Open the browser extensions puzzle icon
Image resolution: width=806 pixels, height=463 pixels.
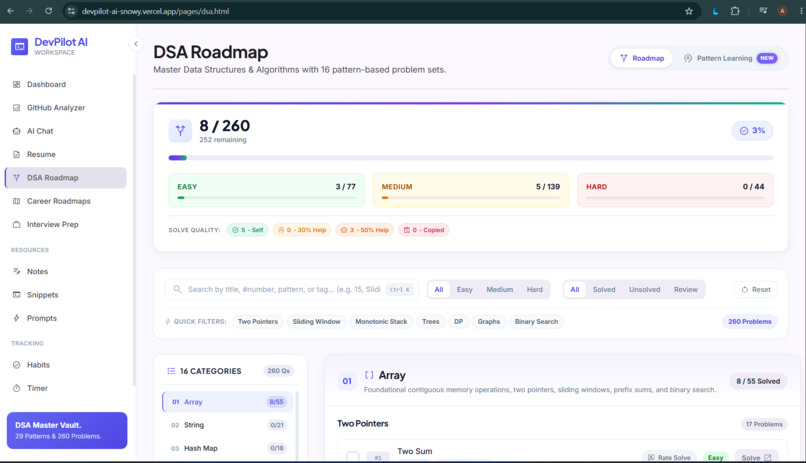pos(735,11)
